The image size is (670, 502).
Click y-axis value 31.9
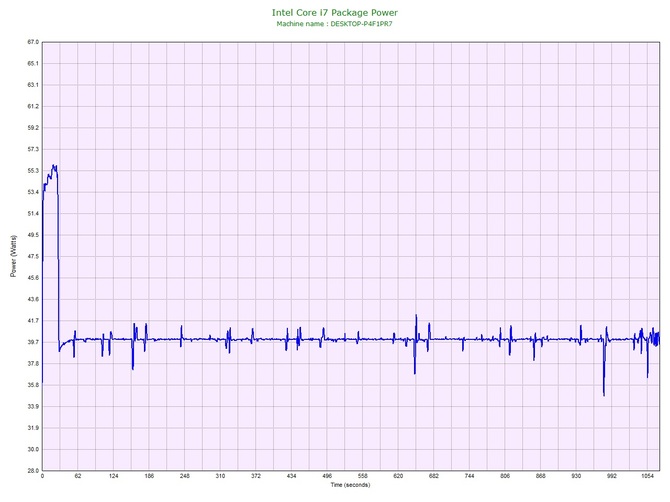[33, 428]
